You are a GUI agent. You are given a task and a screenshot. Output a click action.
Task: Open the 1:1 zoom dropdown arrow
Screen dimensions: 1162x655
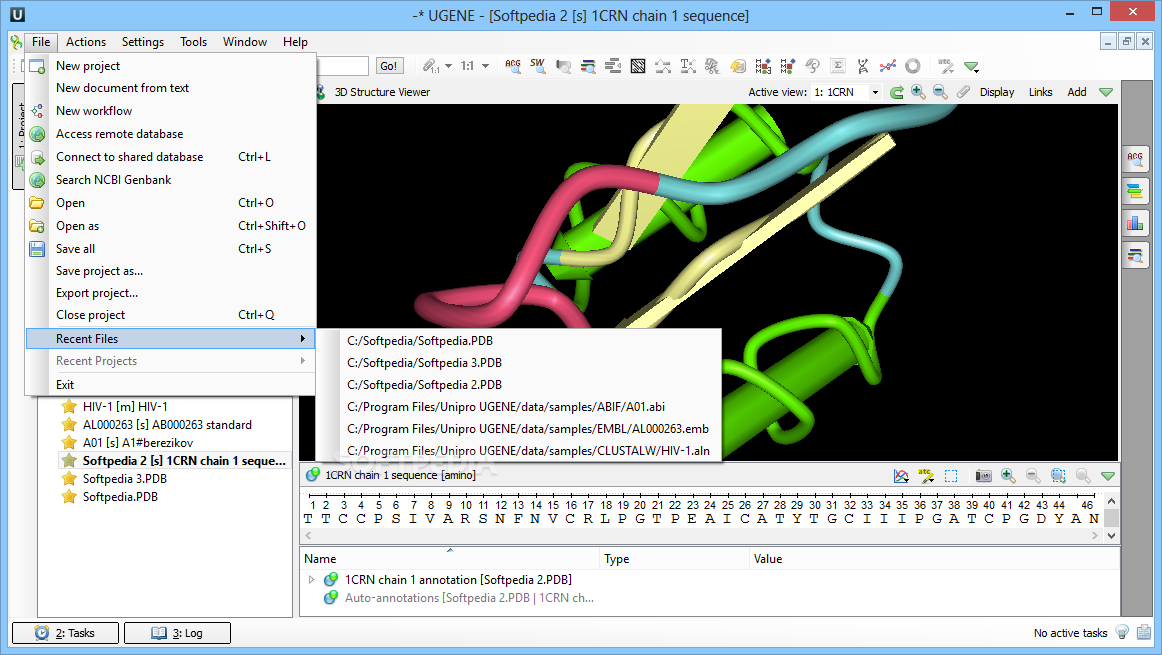485,66
